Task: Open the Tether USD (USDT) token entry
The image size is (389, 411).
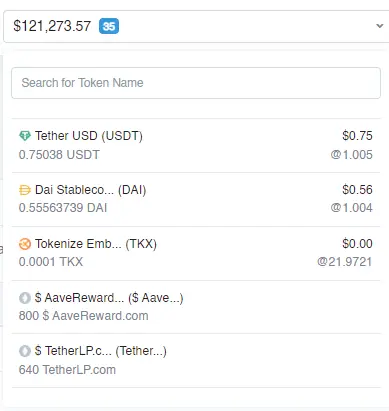Action: click(196, 145)
